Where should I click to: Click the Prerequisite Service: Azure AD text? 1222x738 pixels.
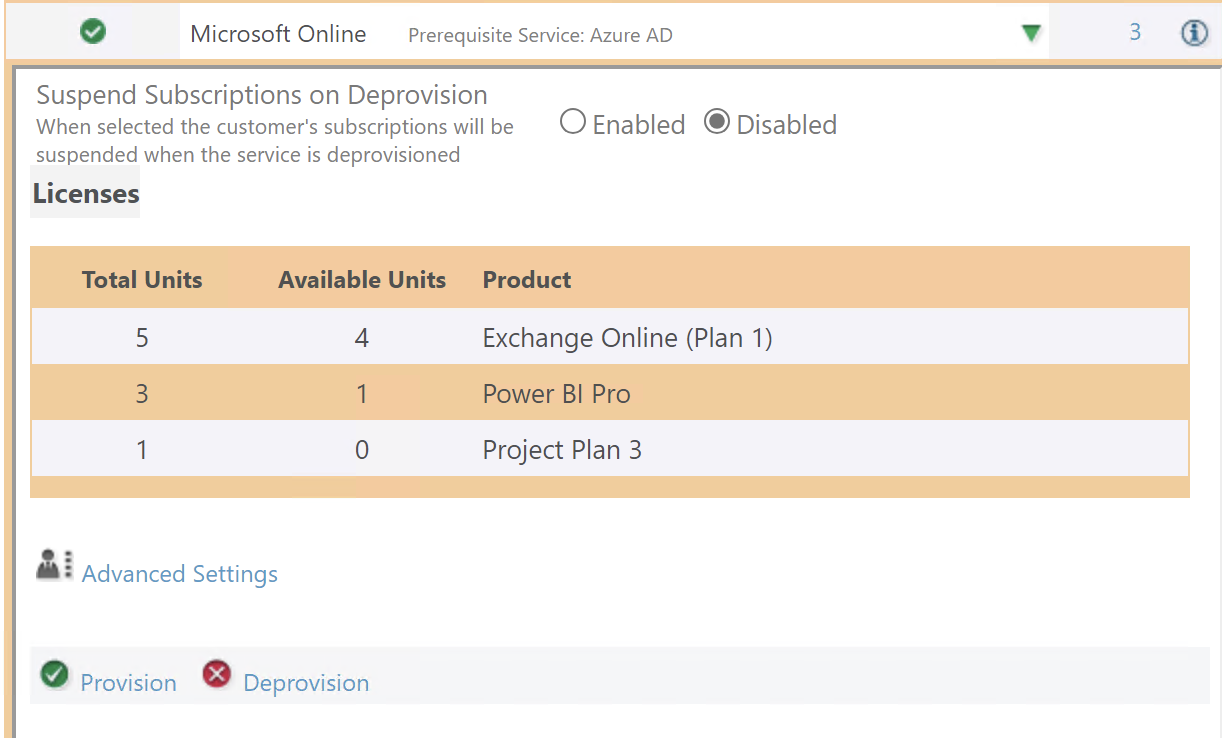coord(540,36)
